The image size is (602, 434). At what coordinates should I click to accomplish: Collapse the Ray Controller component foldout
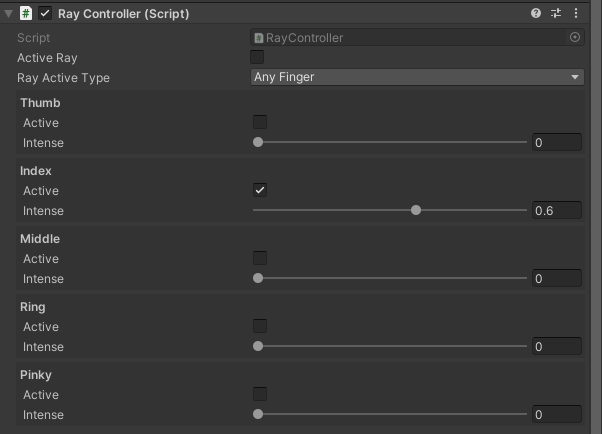(9, 14)
